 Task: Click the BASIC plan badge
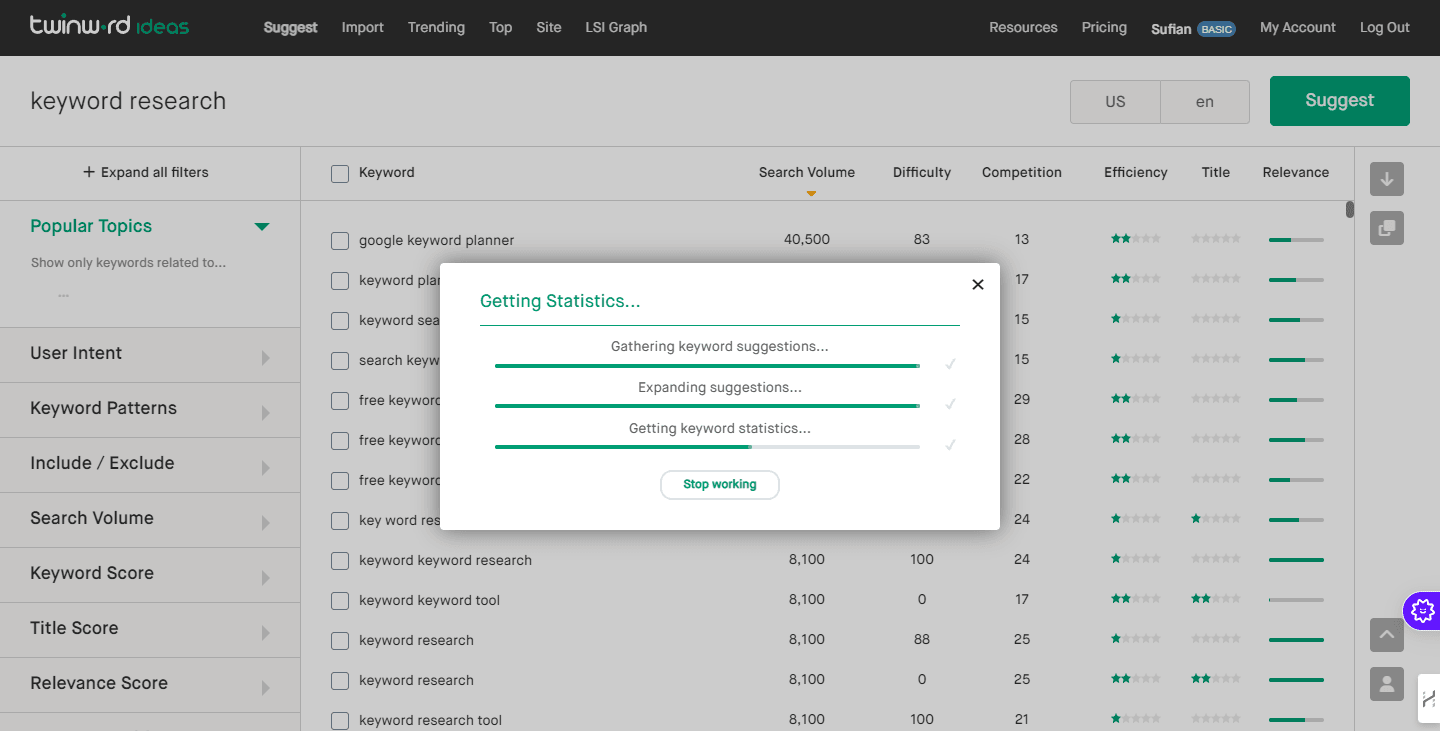[1217, 29]
